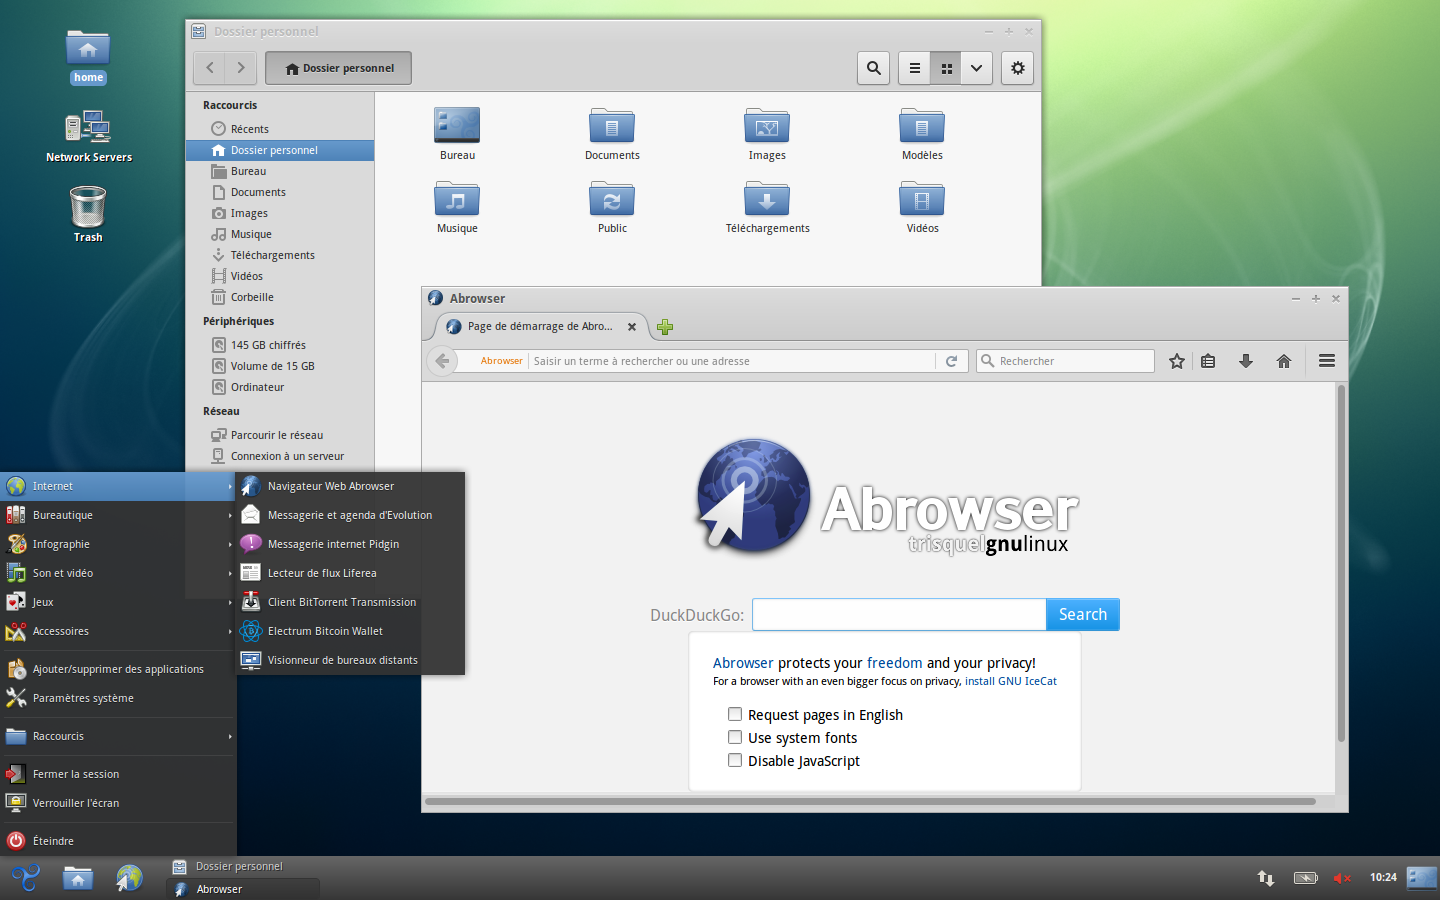1440x900 pixels.
Task: Click the bookmark star icon in Abrowser
Action: point(1177,361)
